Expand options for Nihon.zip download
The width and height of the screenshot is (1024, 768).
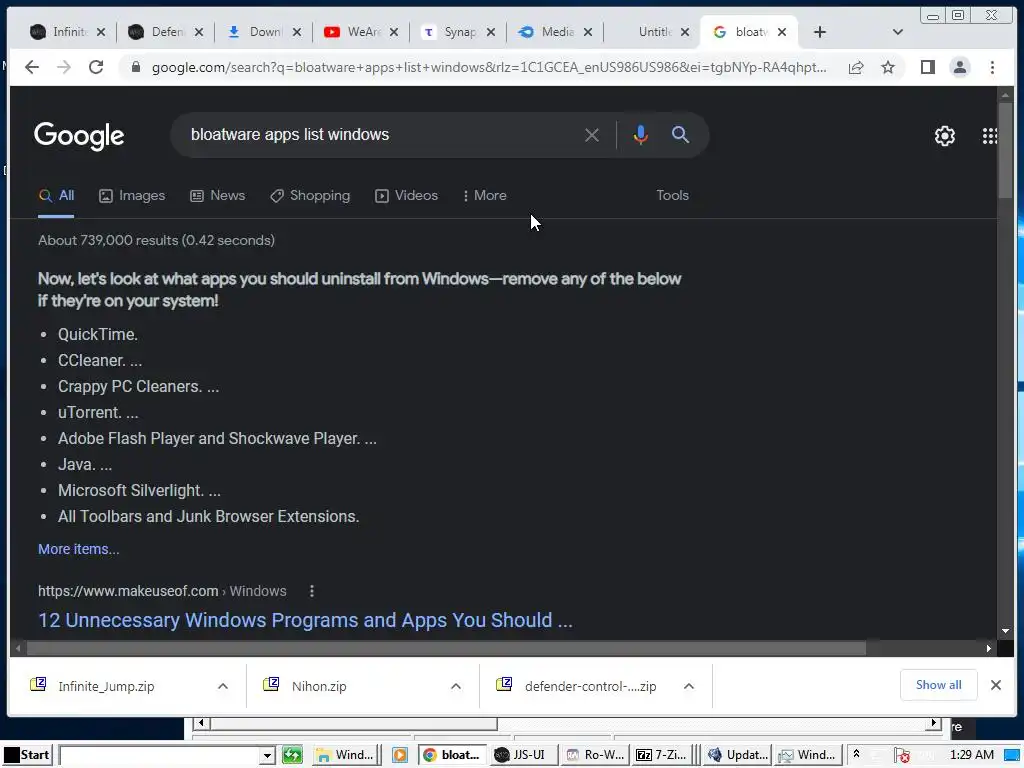(456, 686)
